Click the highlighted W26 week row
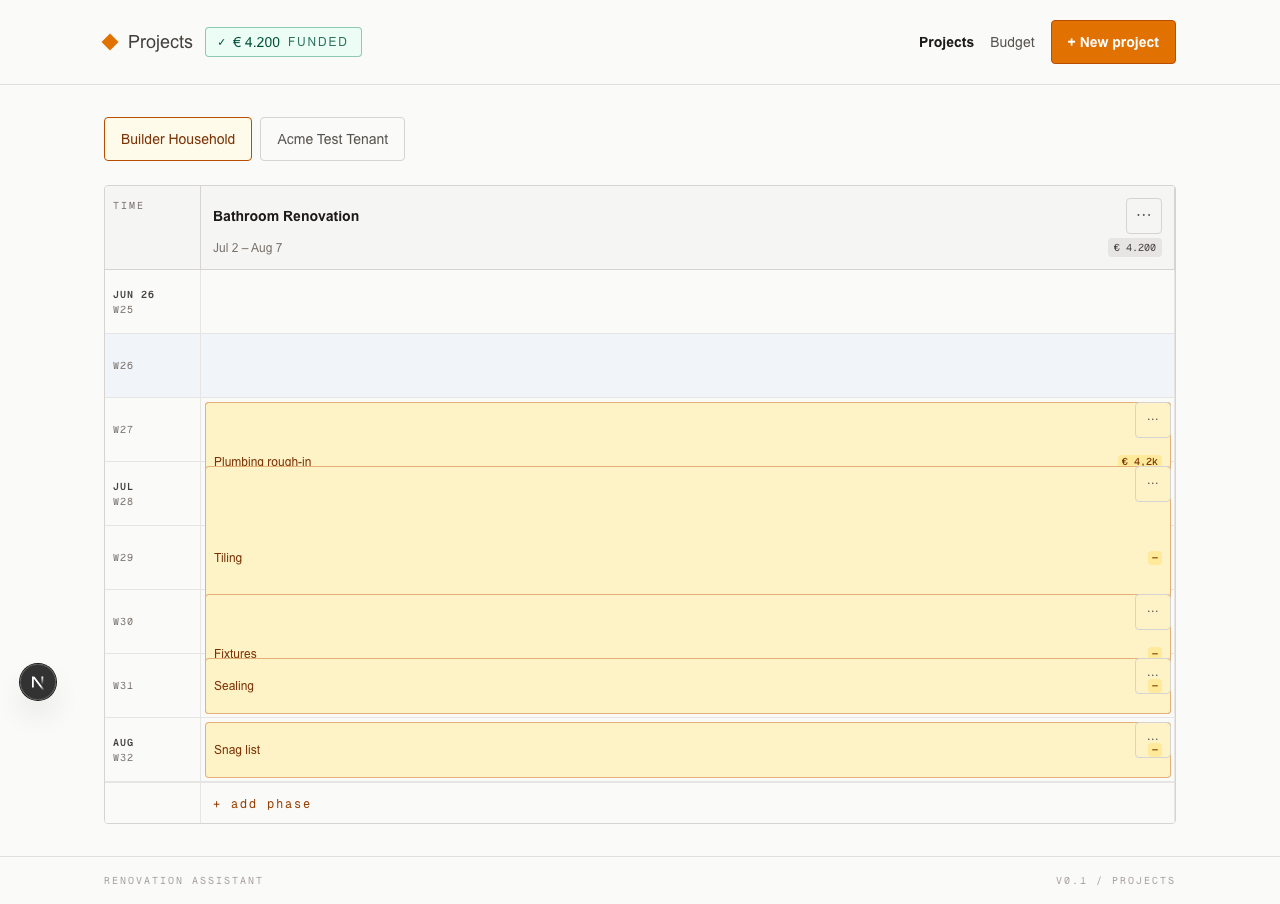This screenshot has height=904, width=1280. 640,366
